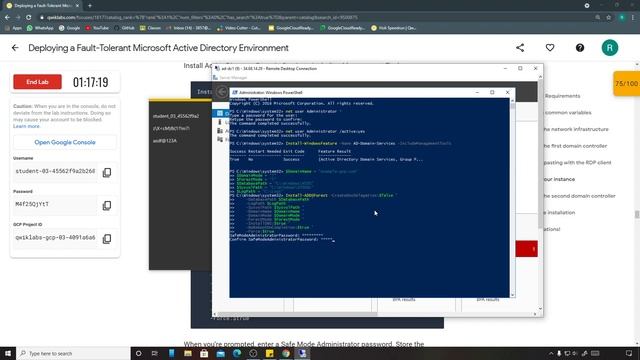Click the Server Manager back circle arrow
Viewport: 640px width, 360px height.
tap(222, 92)
